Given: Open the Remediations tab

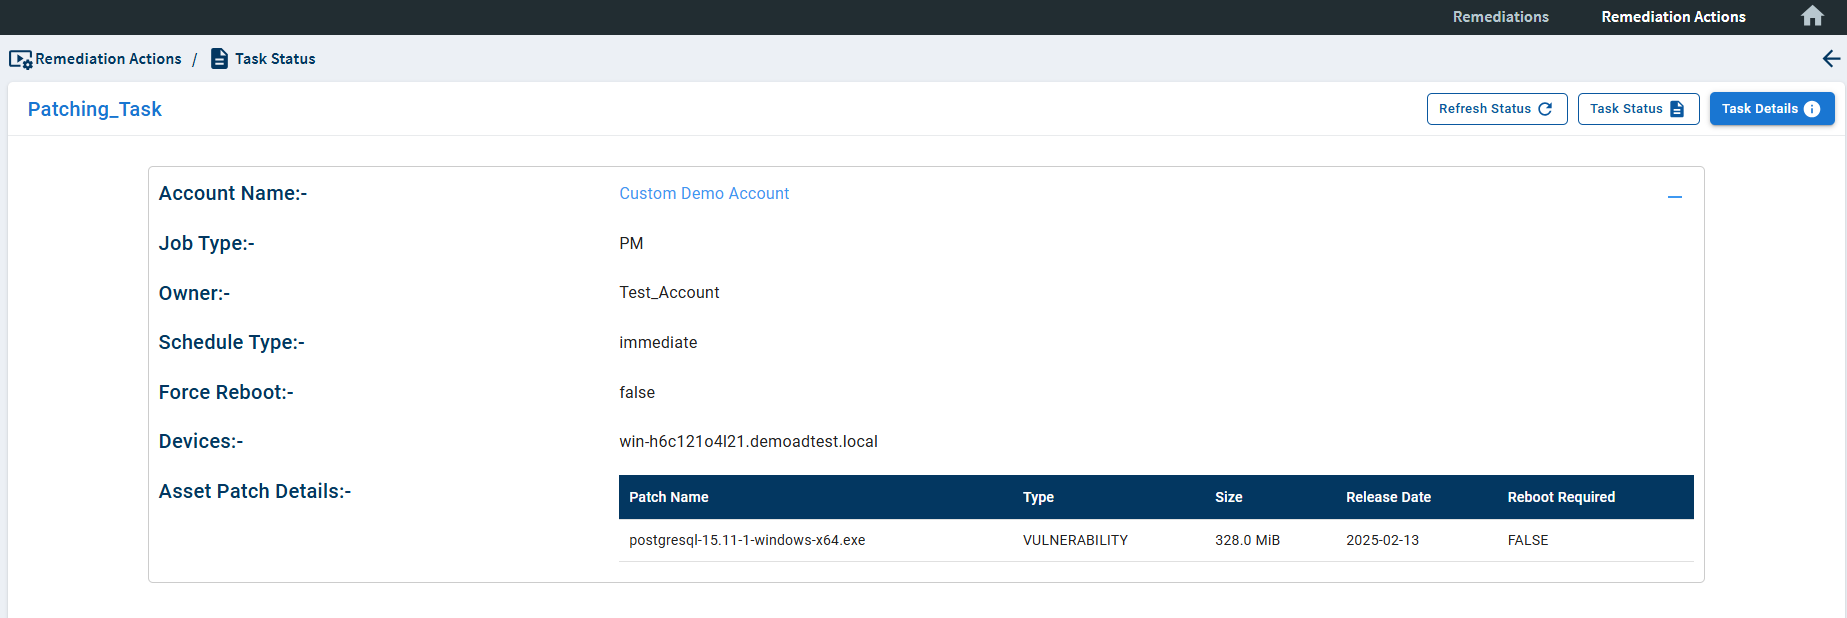Looking at the screenshot, I should point(1500,17).
